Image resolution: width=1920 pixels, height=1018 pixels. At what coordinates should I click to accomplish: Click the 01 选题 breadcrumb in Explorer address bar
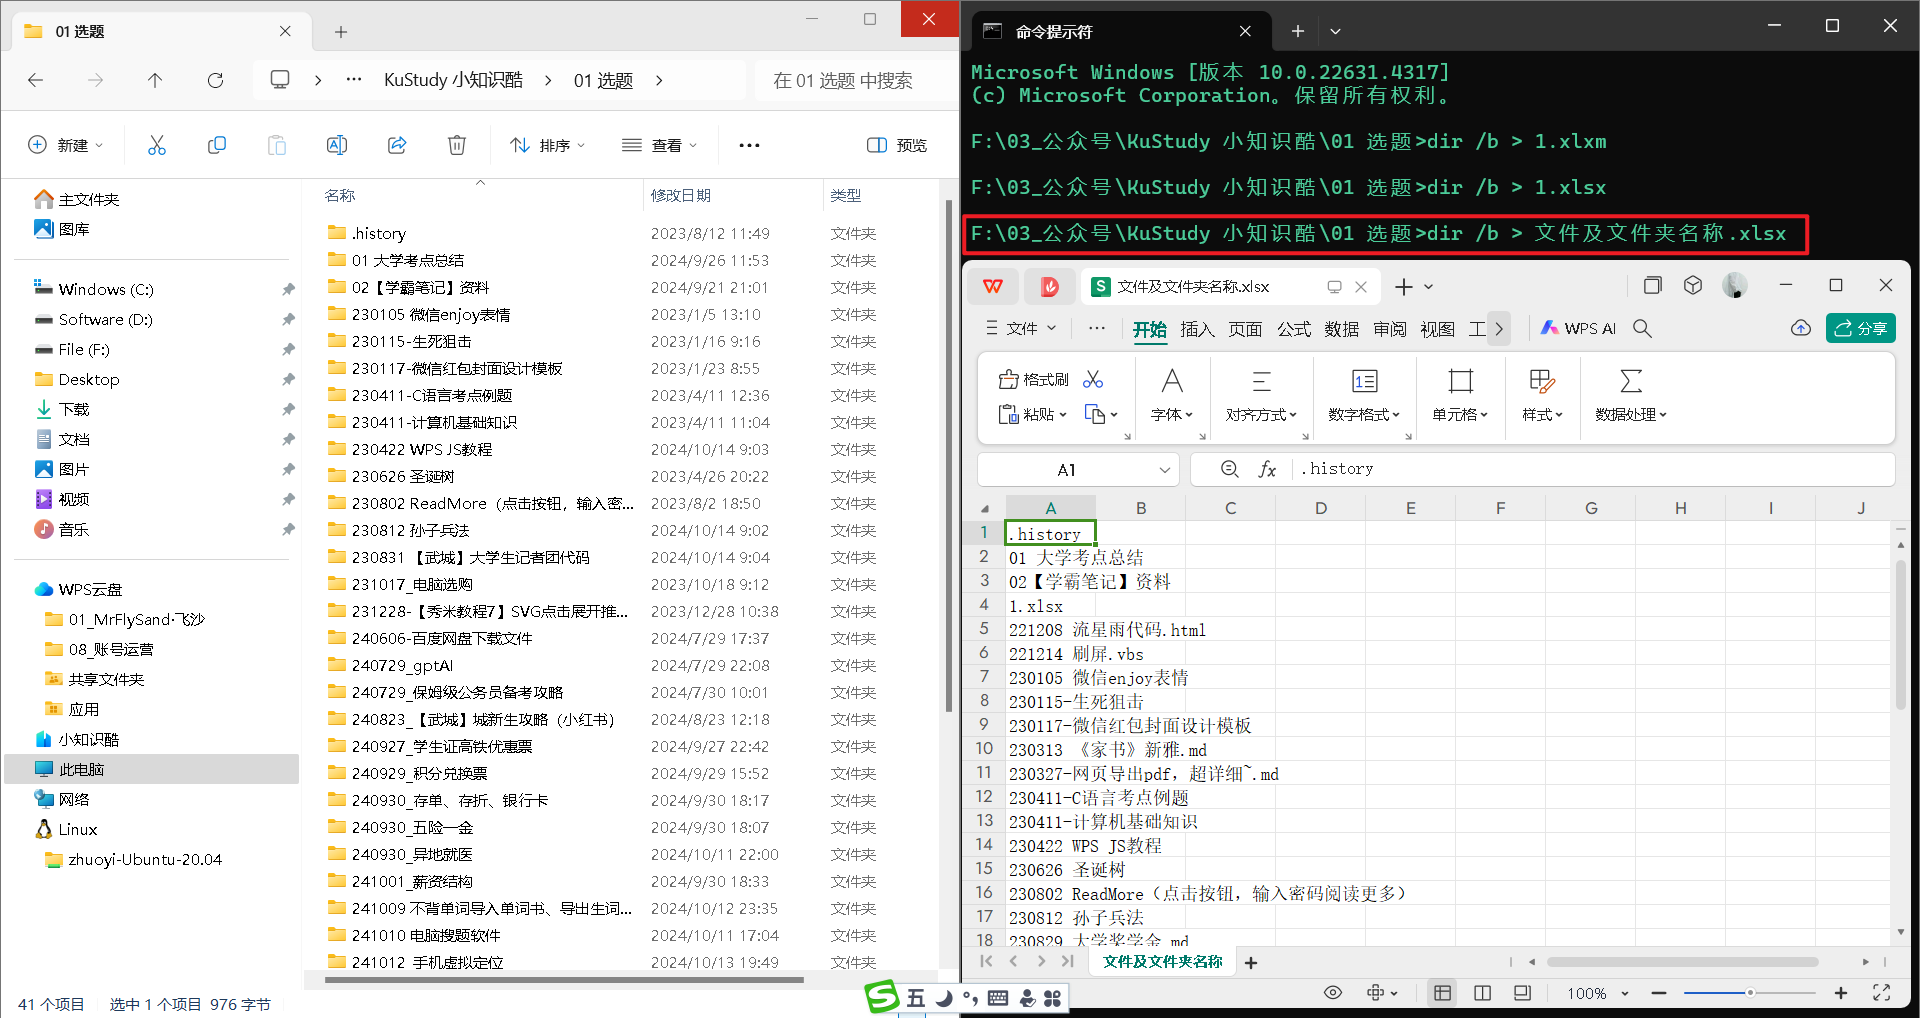pos(603,80)
